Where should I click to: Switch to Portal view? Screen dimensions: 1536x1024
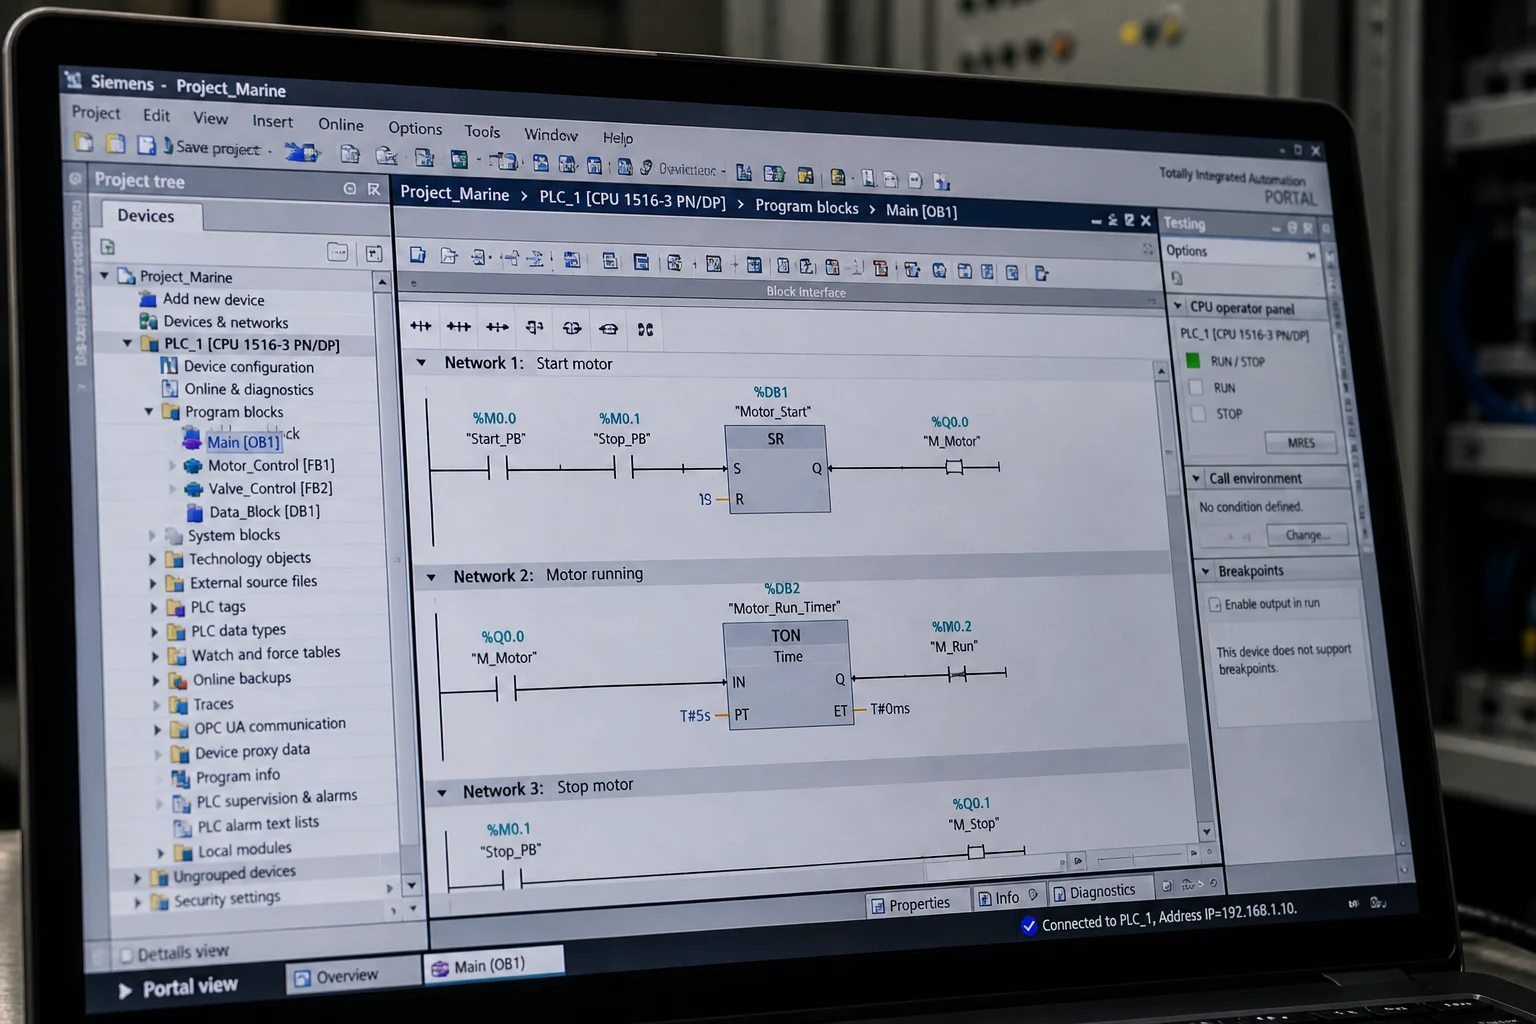click(180, 988)
